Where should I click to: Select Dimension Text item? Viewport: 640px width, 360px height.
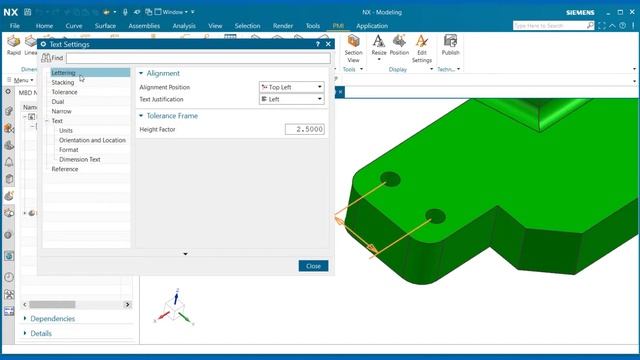click(x=80, y=159)
